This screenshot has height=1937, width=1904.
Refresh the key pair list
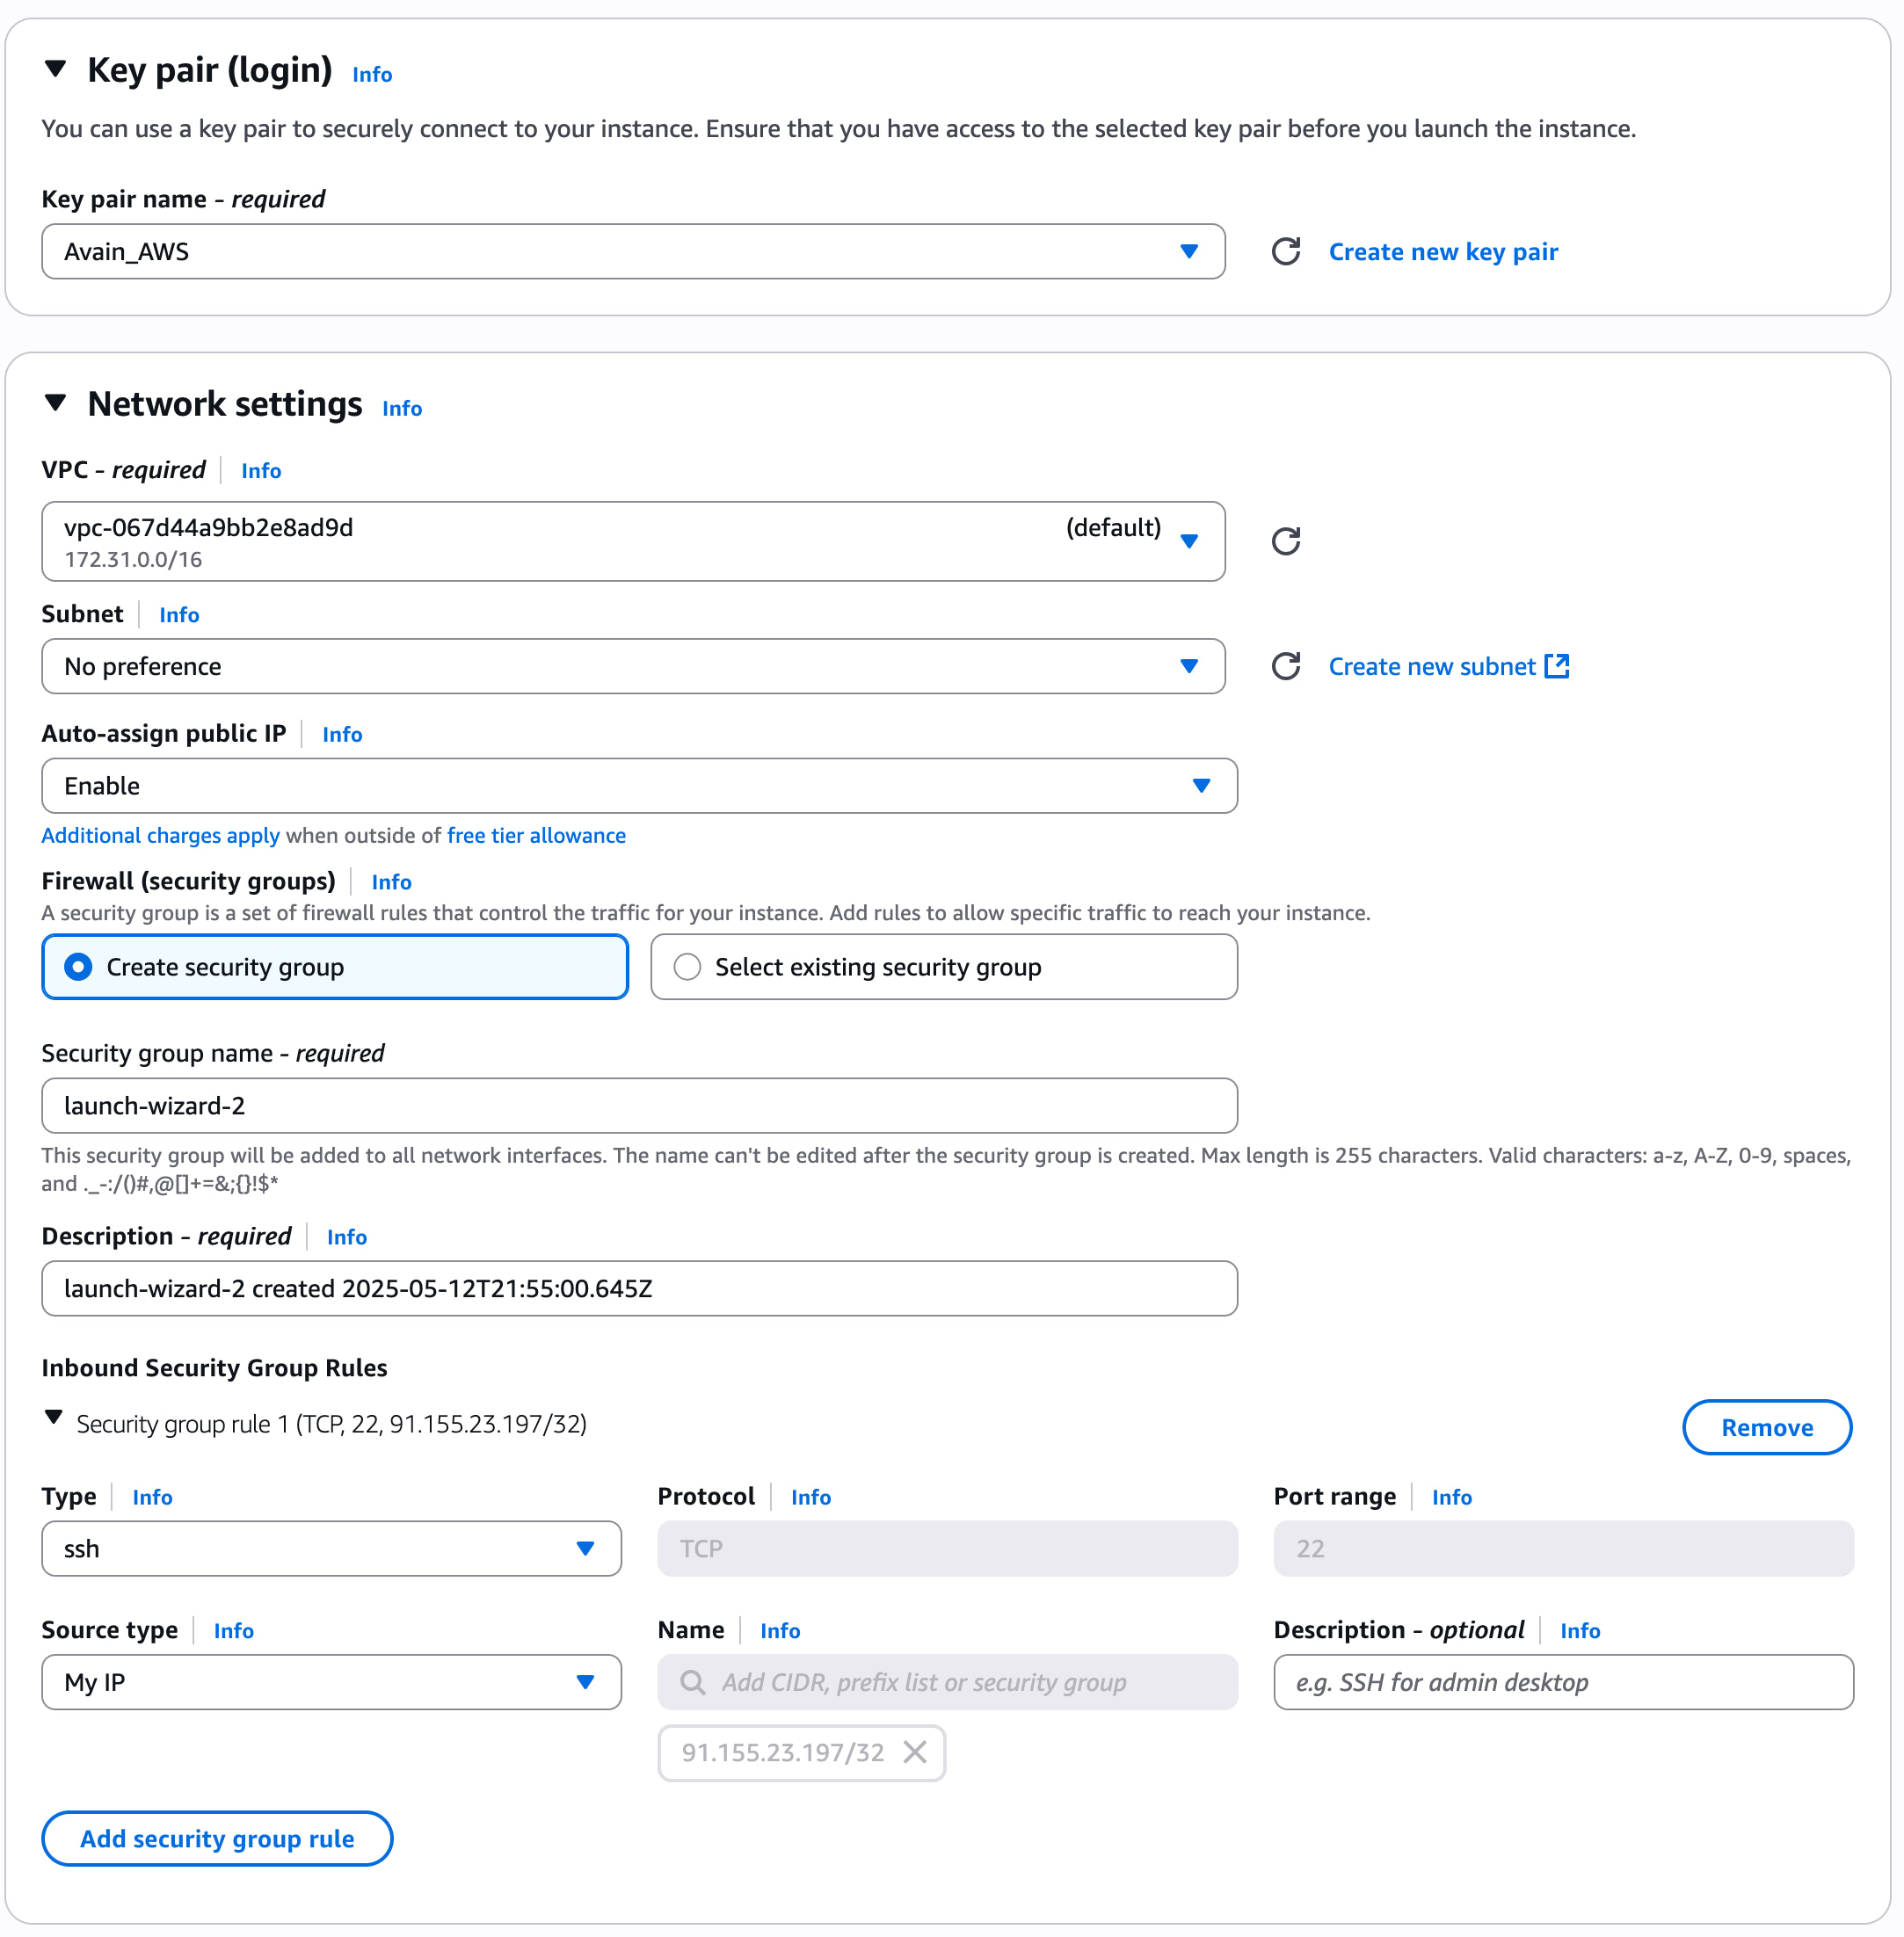point(1285,251)
